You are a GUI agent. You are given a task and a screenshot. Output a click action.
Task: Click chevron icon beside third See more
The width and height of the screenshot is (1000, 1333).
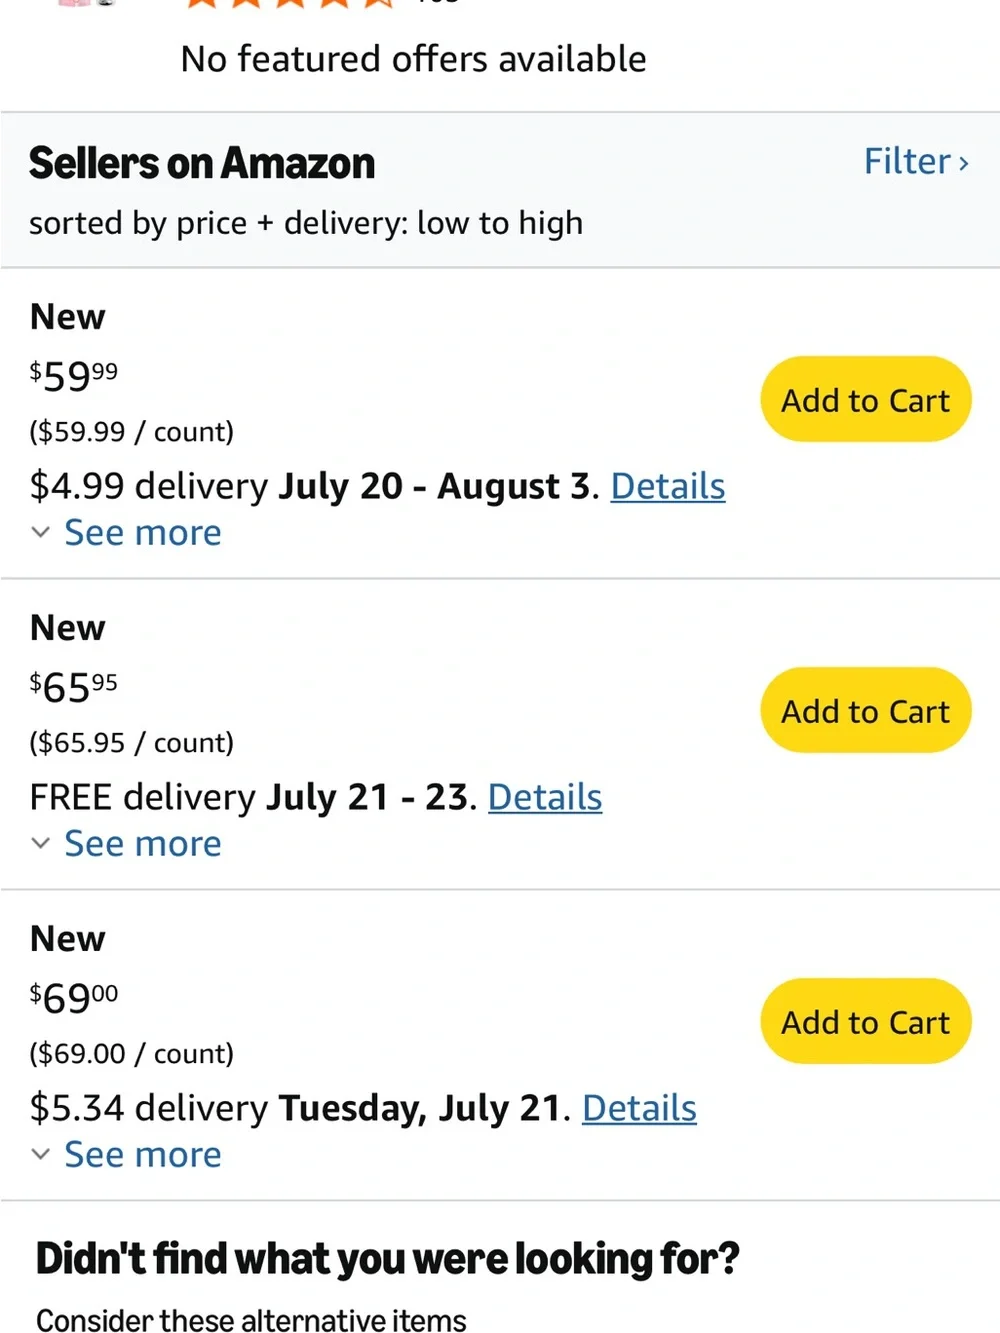41,1155
